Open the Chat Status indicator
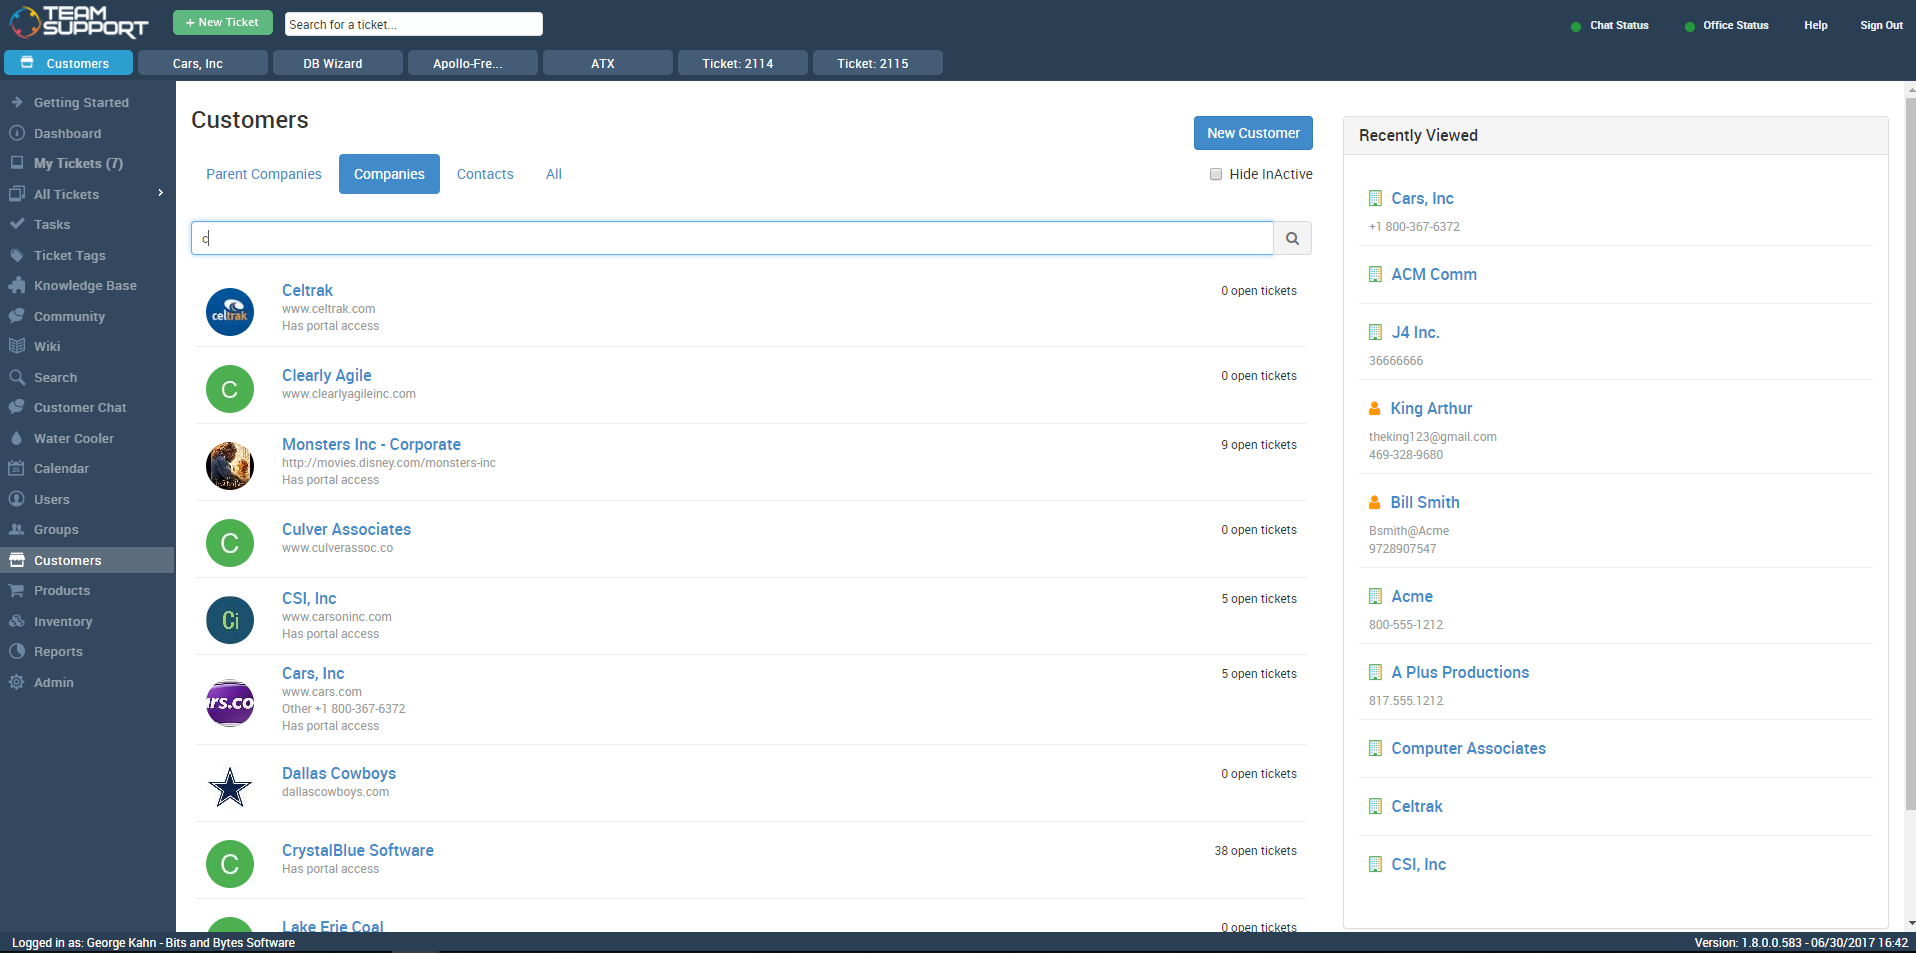 1610,25
